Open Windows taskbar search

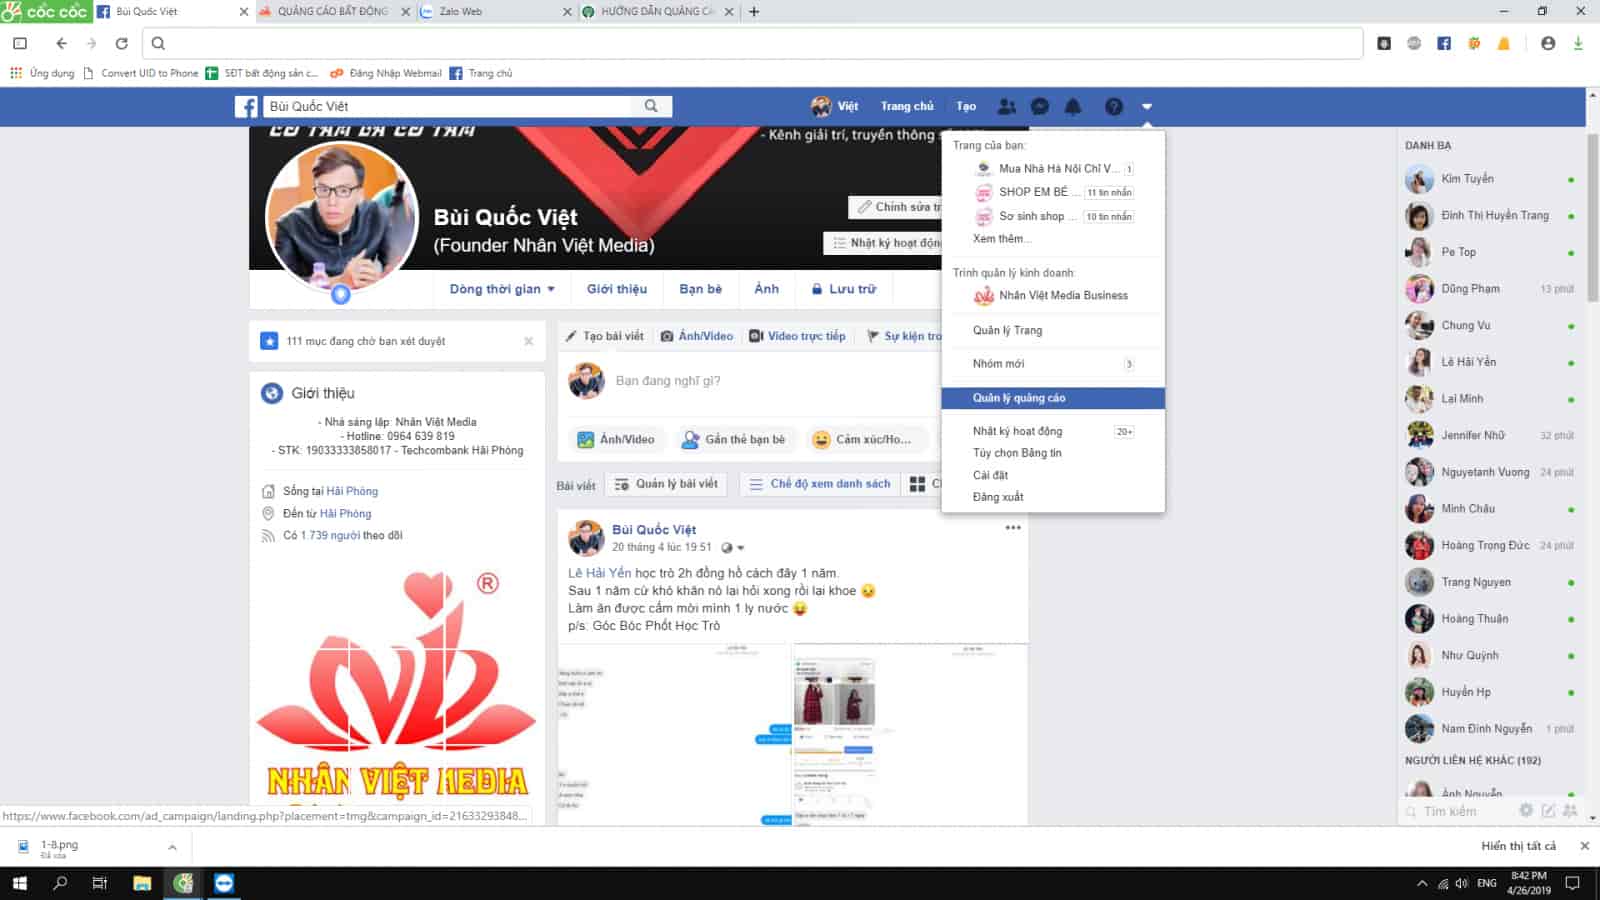point(60,883)
